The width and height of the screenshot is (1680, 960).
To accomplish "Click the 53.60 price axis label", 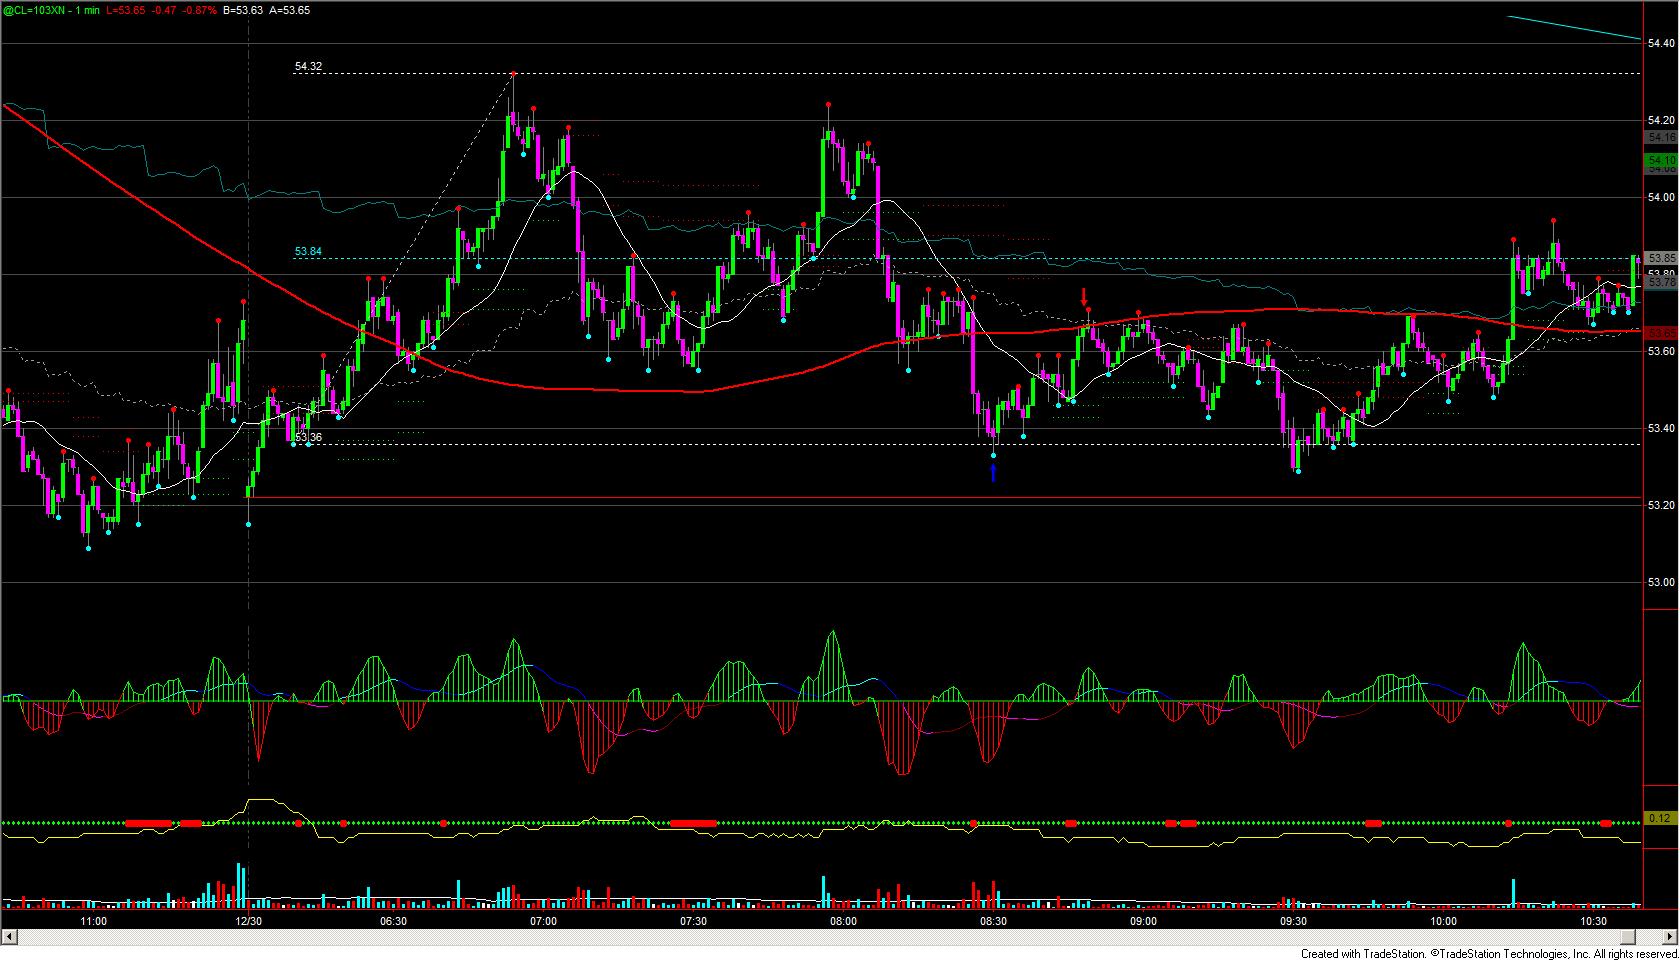I will click(x=1661, y=351).
